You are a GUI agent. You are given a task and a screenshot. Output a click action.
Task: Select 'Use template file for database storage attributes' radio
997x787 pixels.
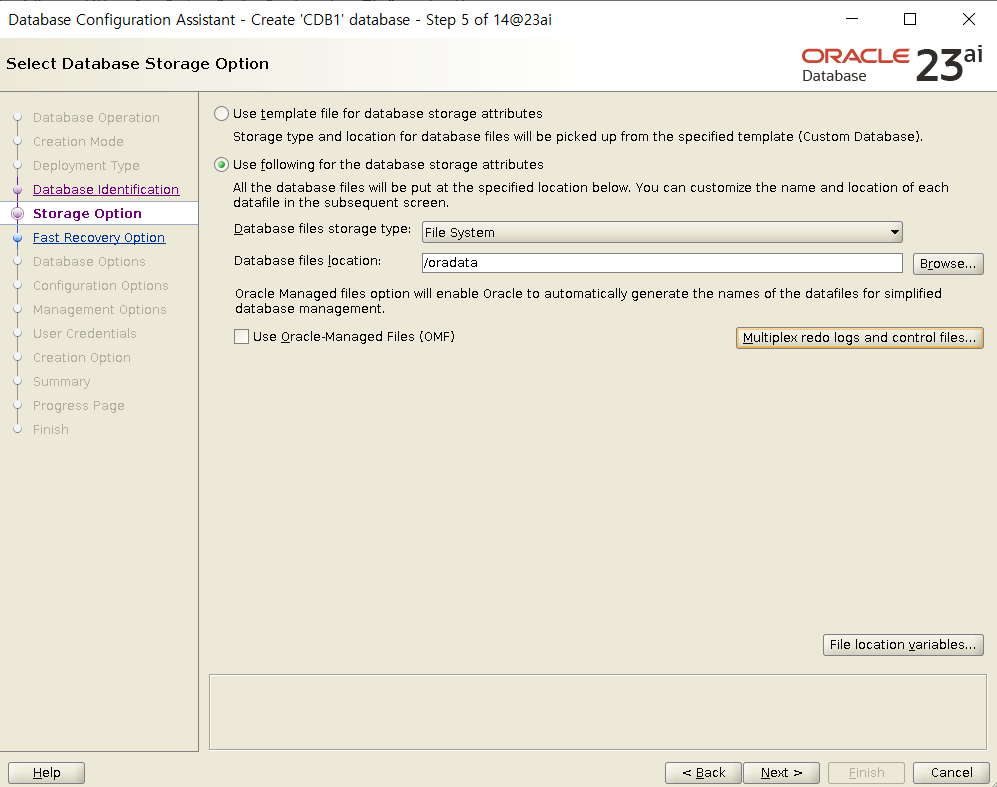pos(221,114)
